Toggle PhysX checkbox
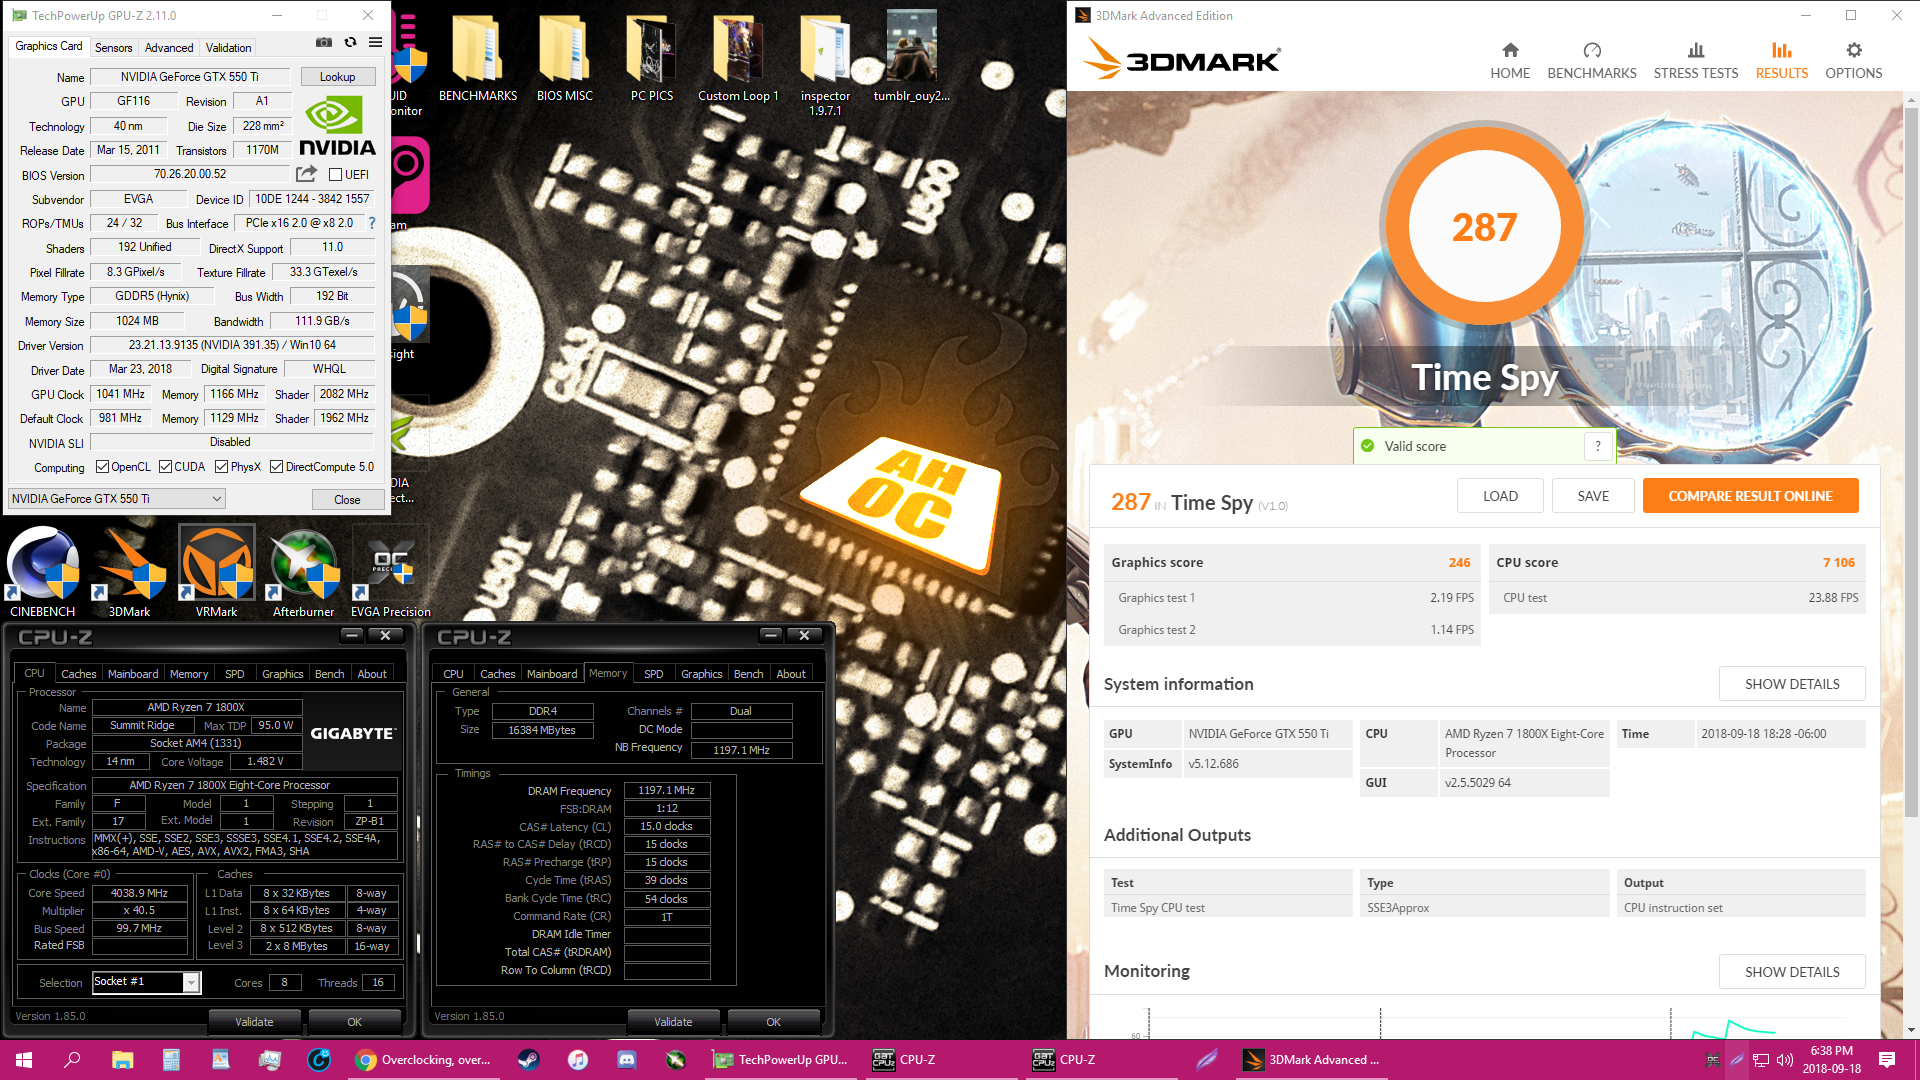Image resolution: width=1920 pixels, height=1080 pixels. click(x=221, y=467)
